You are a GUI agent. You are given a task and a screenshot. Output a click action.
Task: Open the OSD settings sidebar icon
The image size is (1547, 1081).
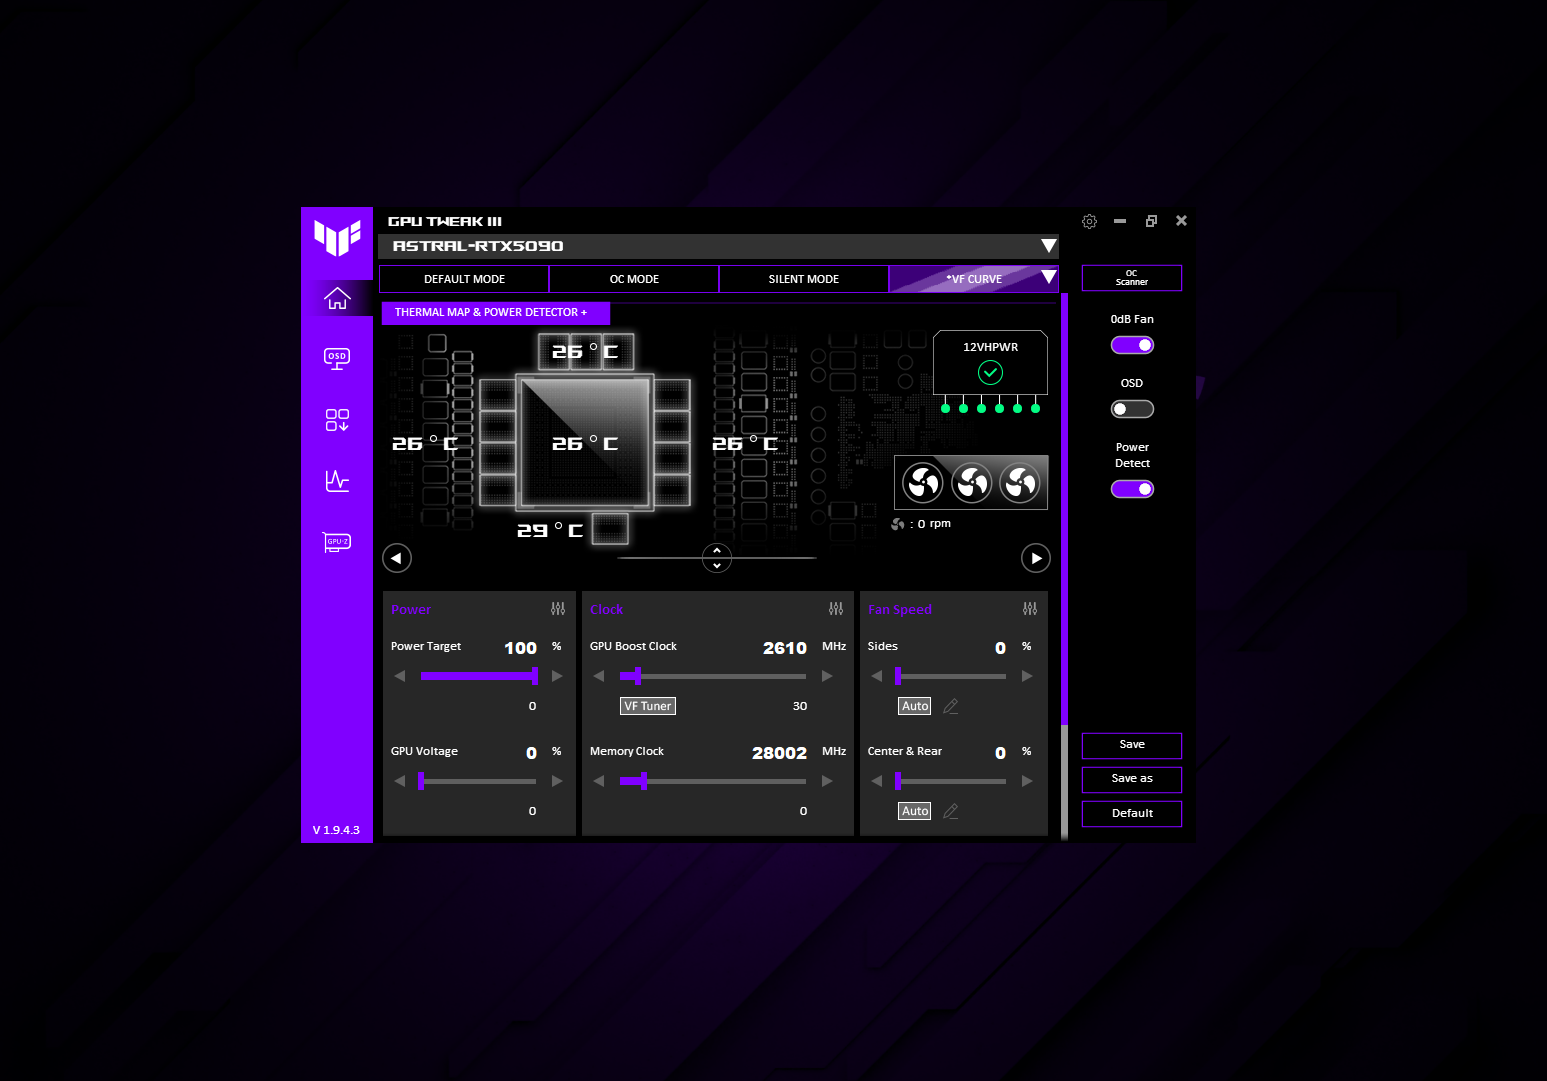[337, 359]
